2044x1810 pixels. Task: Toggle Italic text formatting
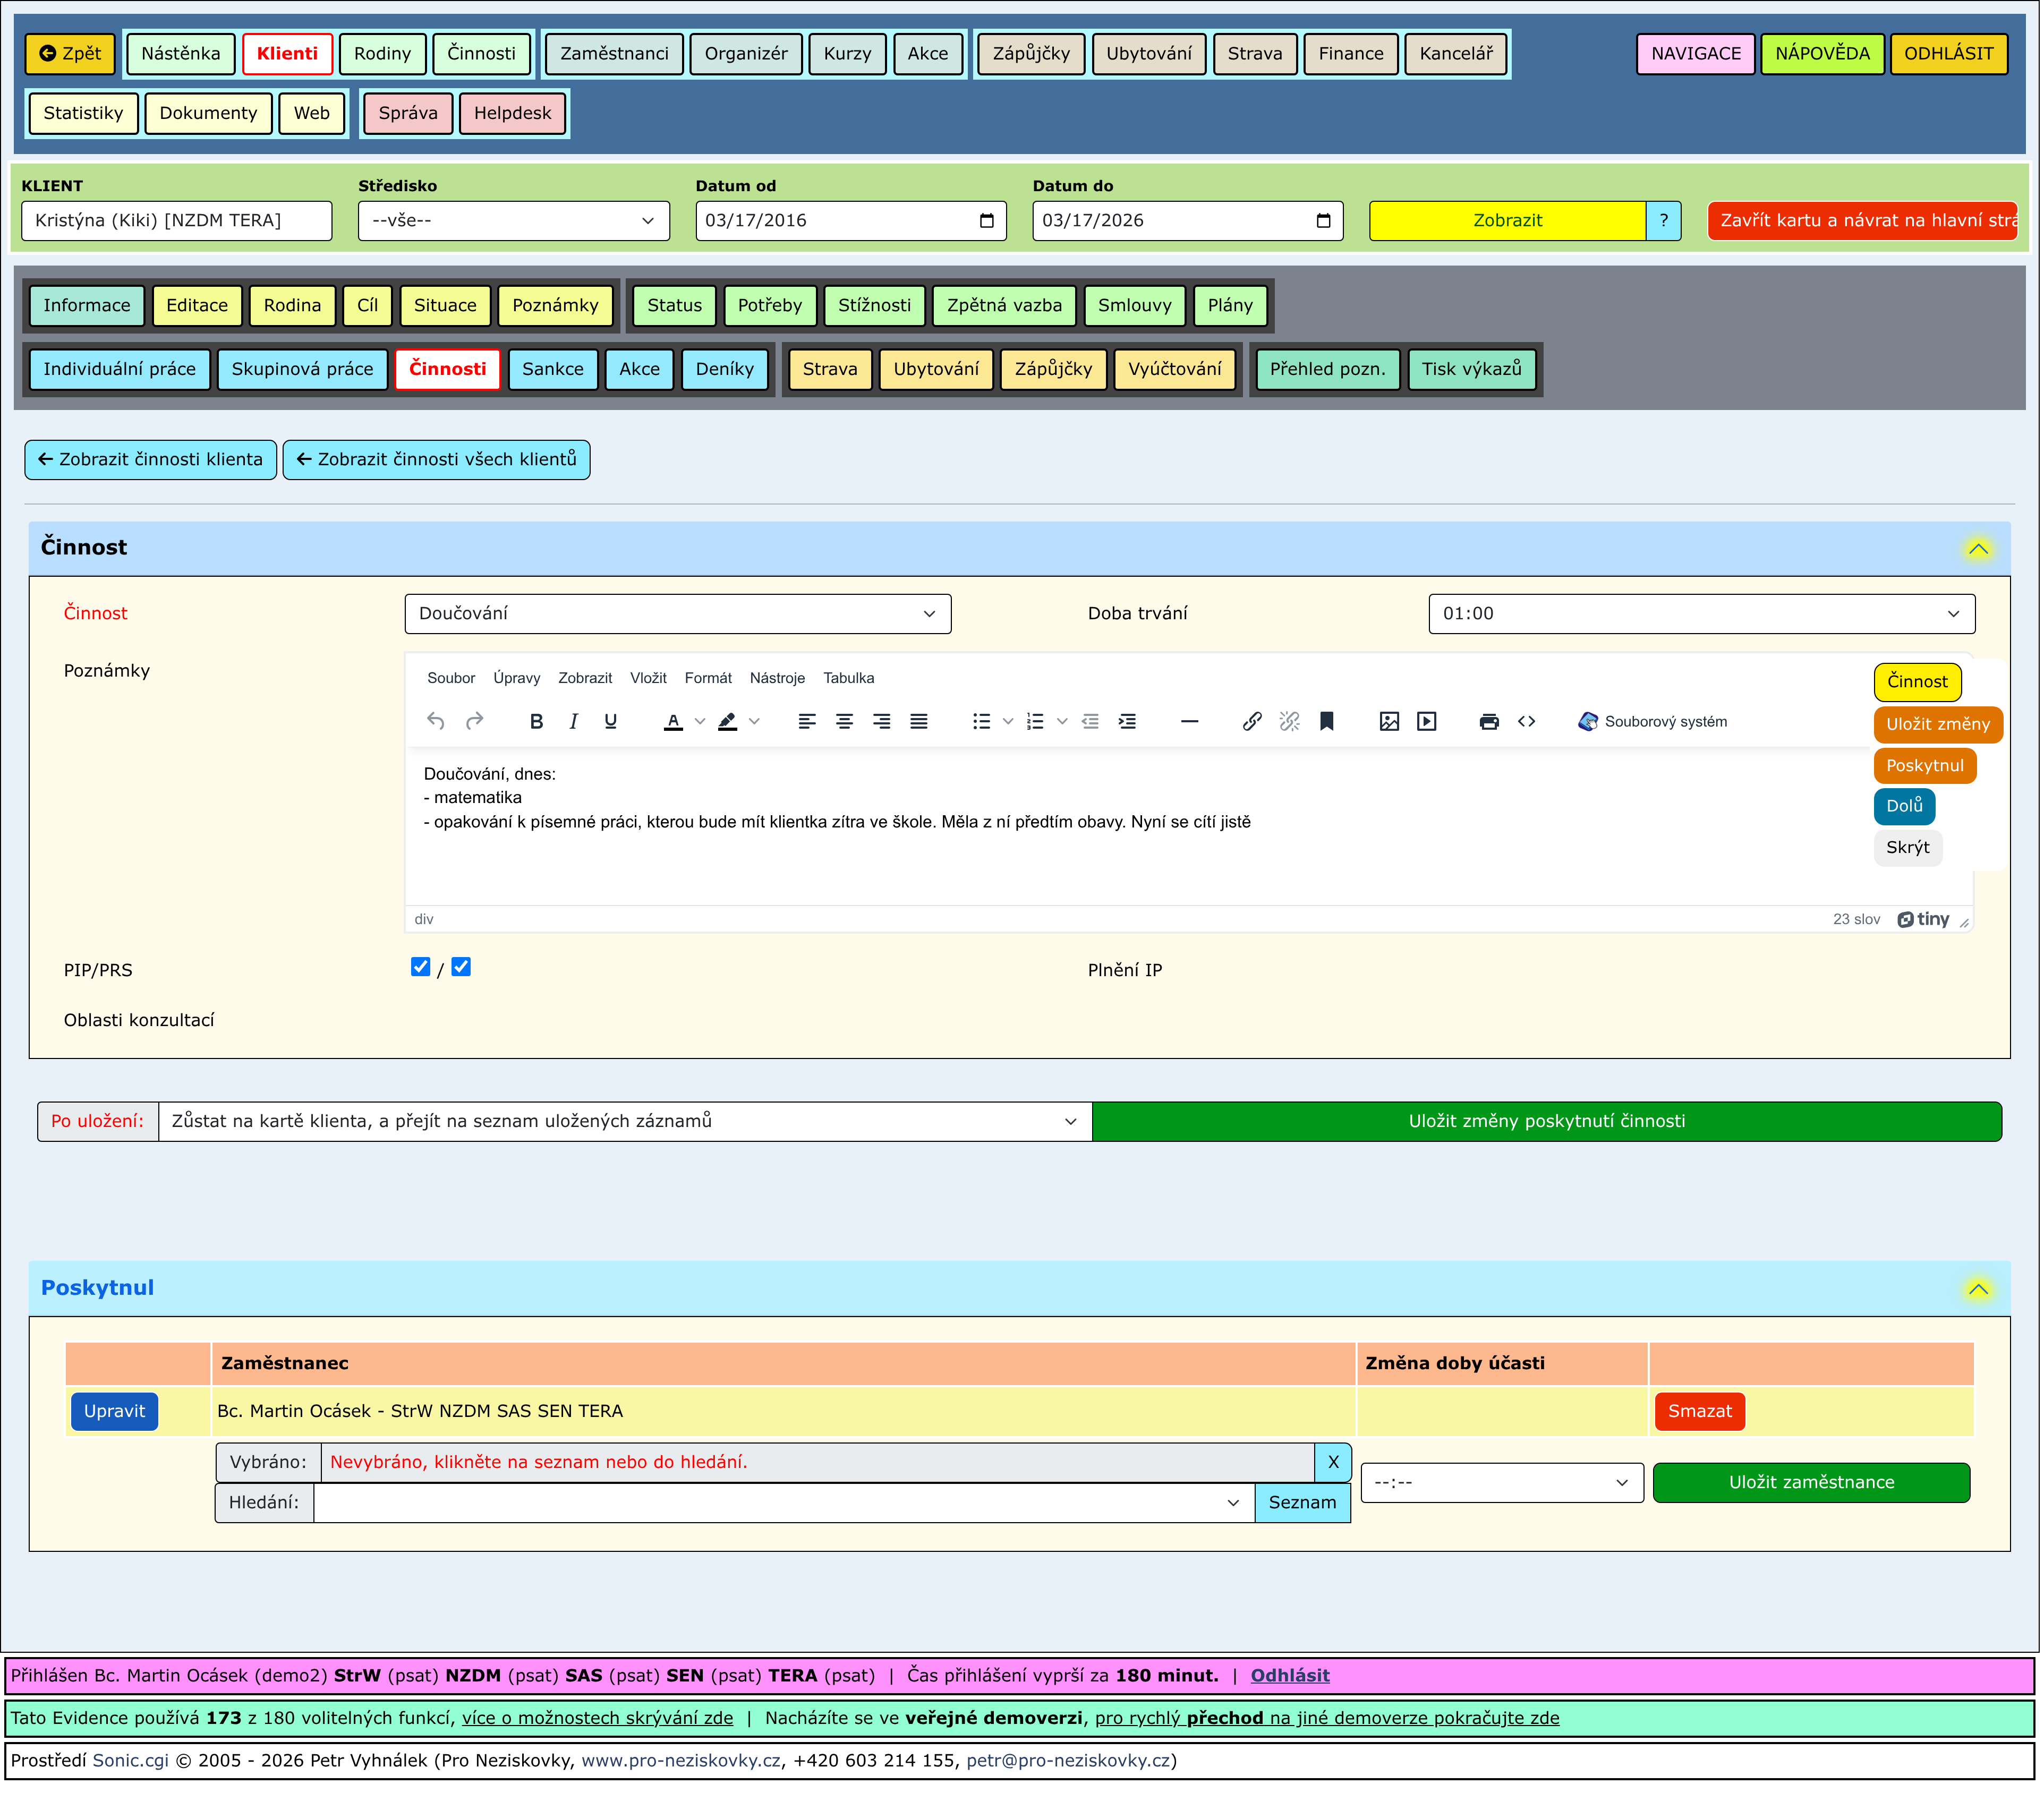tap(574, 722)
